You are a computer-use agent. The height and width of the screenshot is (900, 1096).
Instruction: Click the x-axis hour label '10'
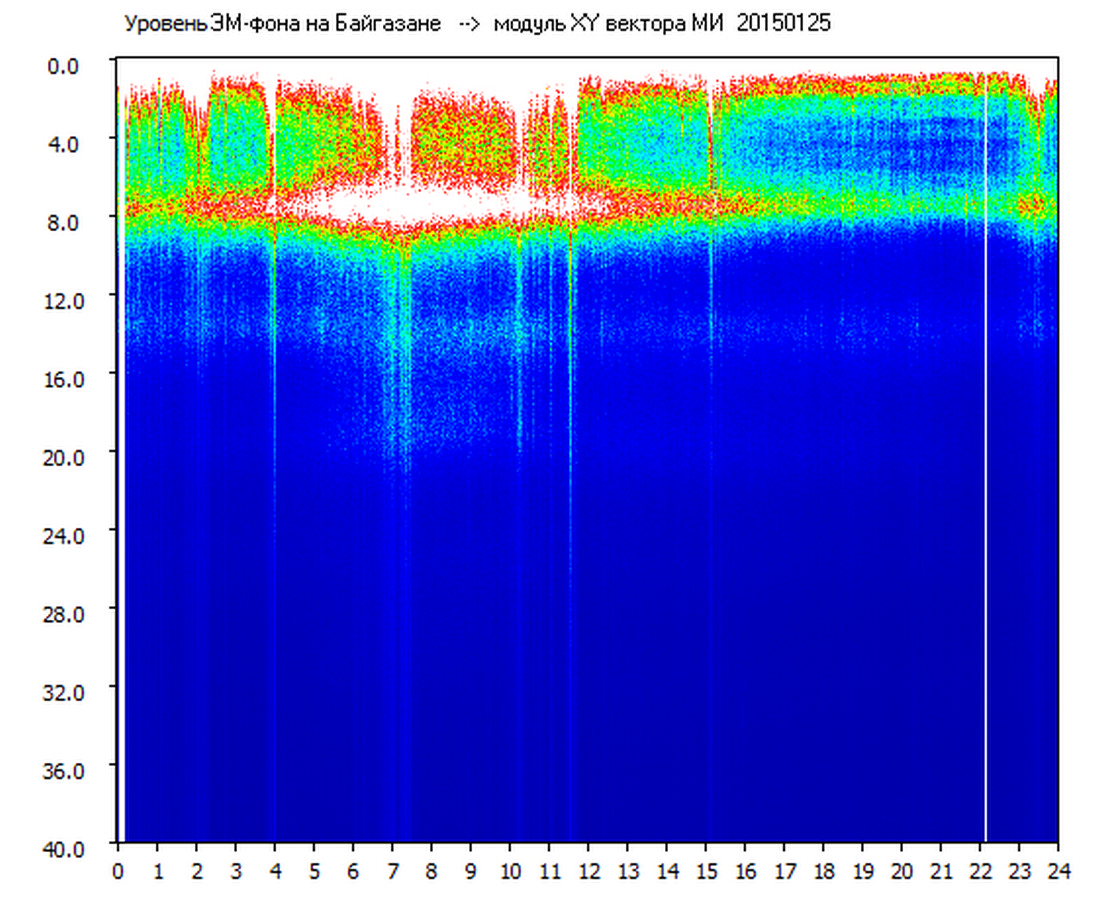tap(511, 871)
